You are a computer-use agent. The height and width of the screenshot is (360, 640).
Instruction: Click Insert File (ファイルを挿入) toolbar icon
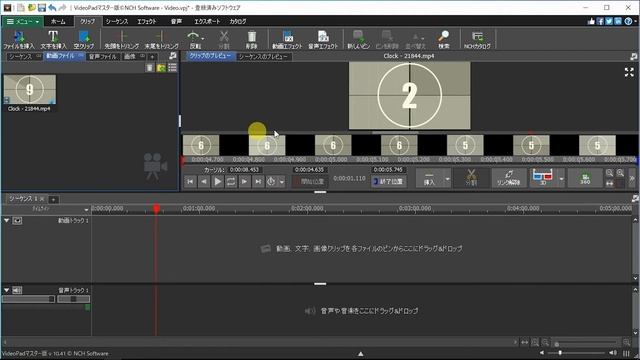(19, 40)
